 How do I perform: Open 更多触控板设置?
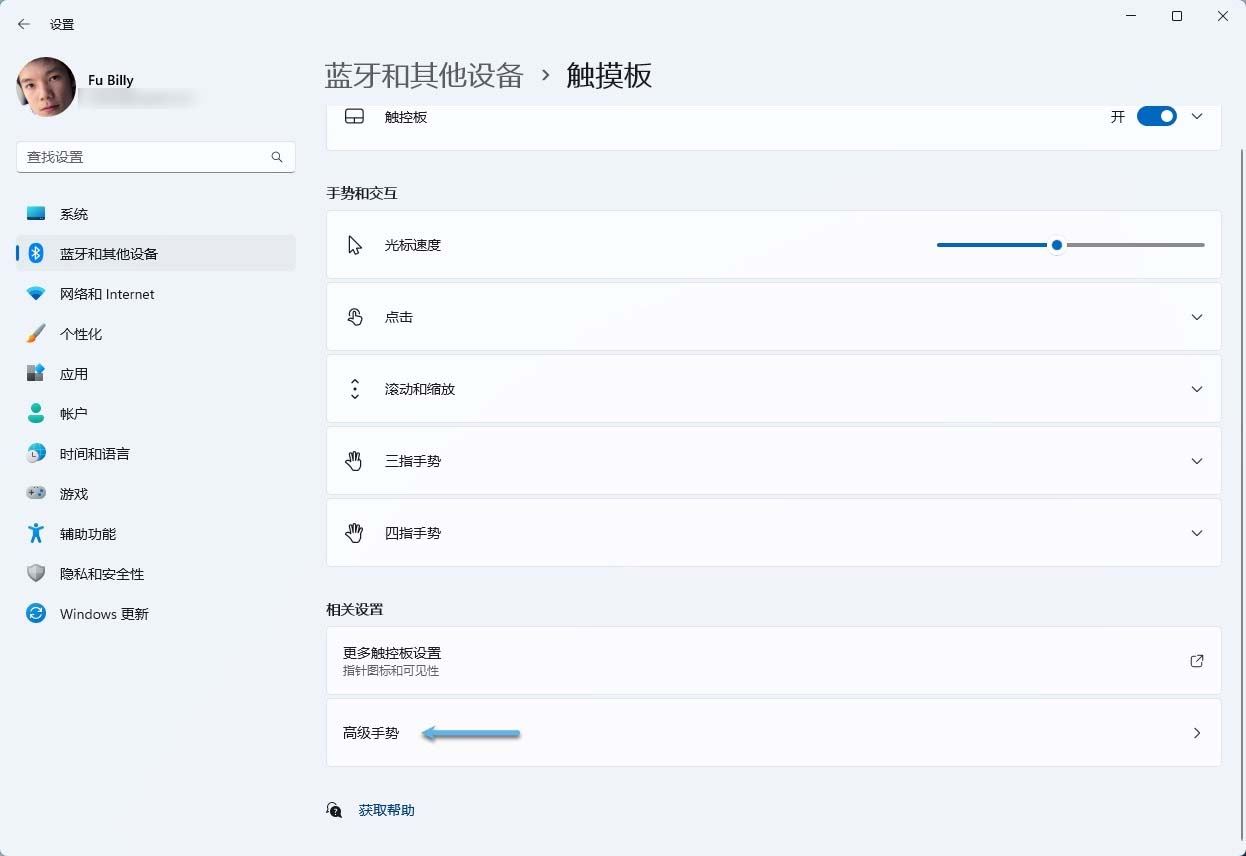pos(773,660)
